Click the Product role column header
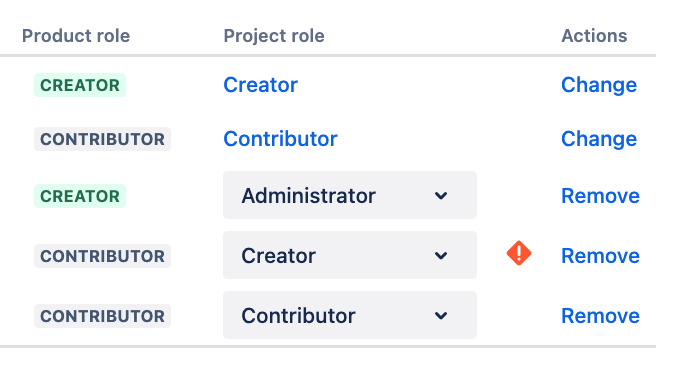Image resolution: width=686 pixels, height=374 pixels. (76, 36)
